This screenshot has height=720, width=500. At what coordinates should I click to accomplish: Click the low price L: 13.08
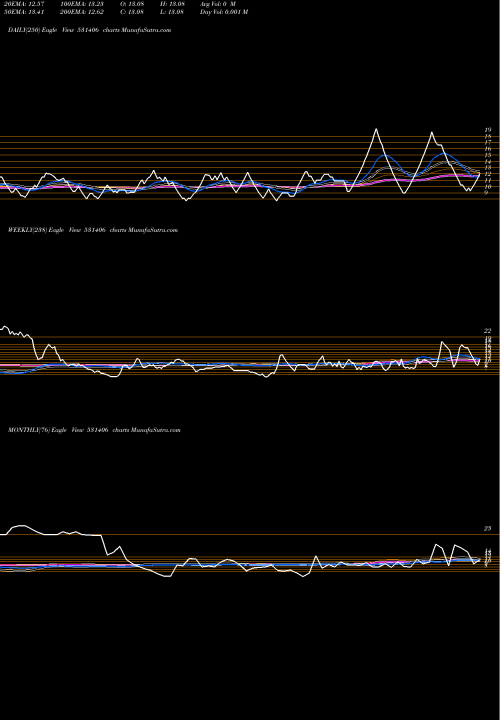(172, 12)
